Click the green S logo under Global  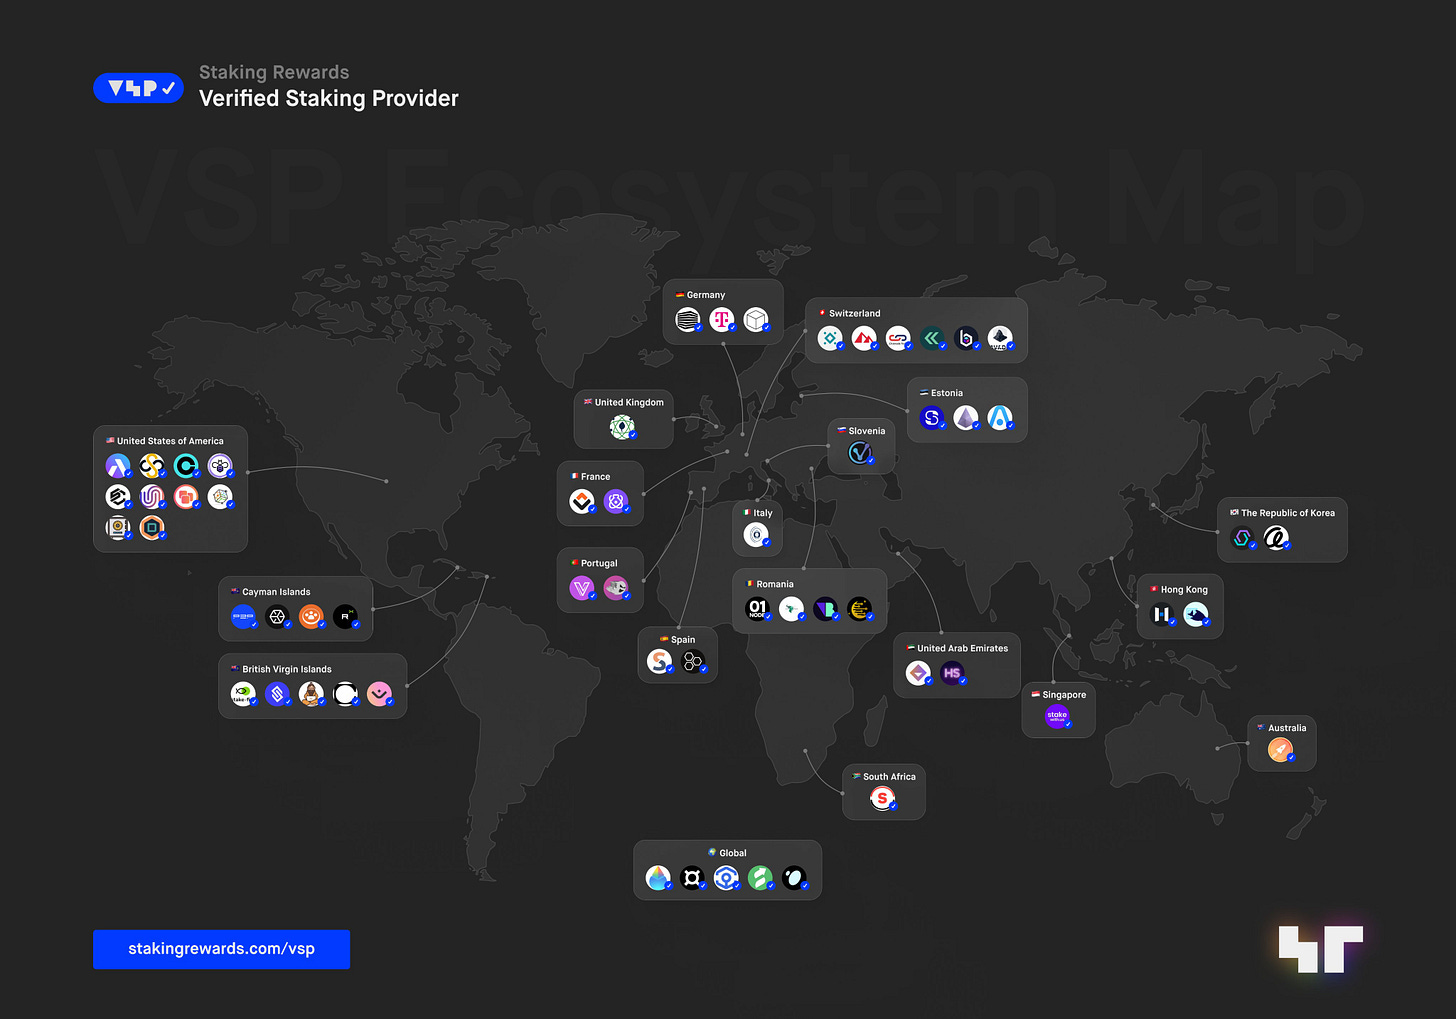point(760,878)
